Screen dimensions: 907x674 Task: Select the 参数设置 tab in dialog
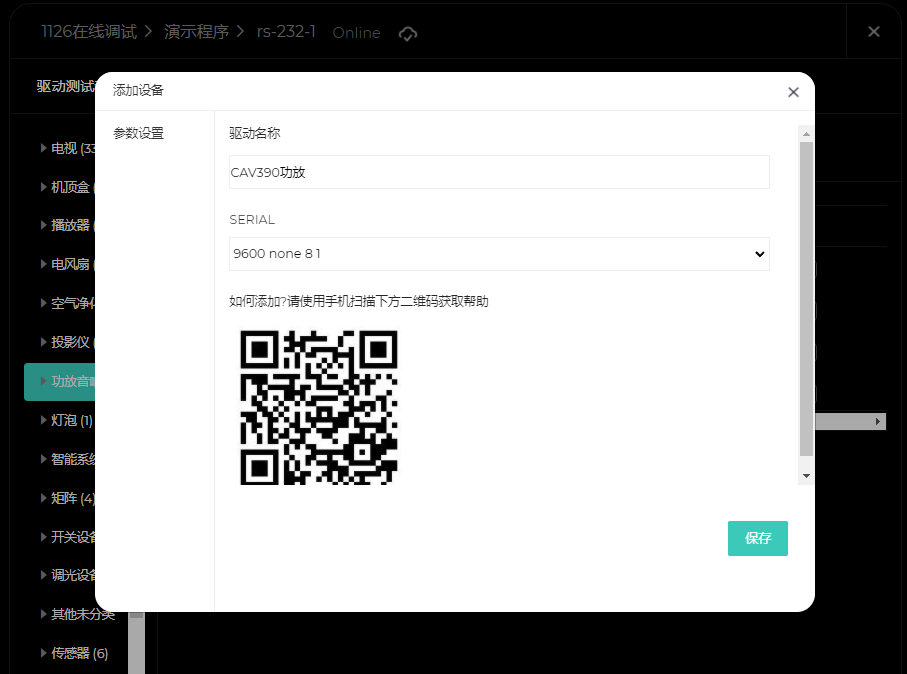click(138, 133)
